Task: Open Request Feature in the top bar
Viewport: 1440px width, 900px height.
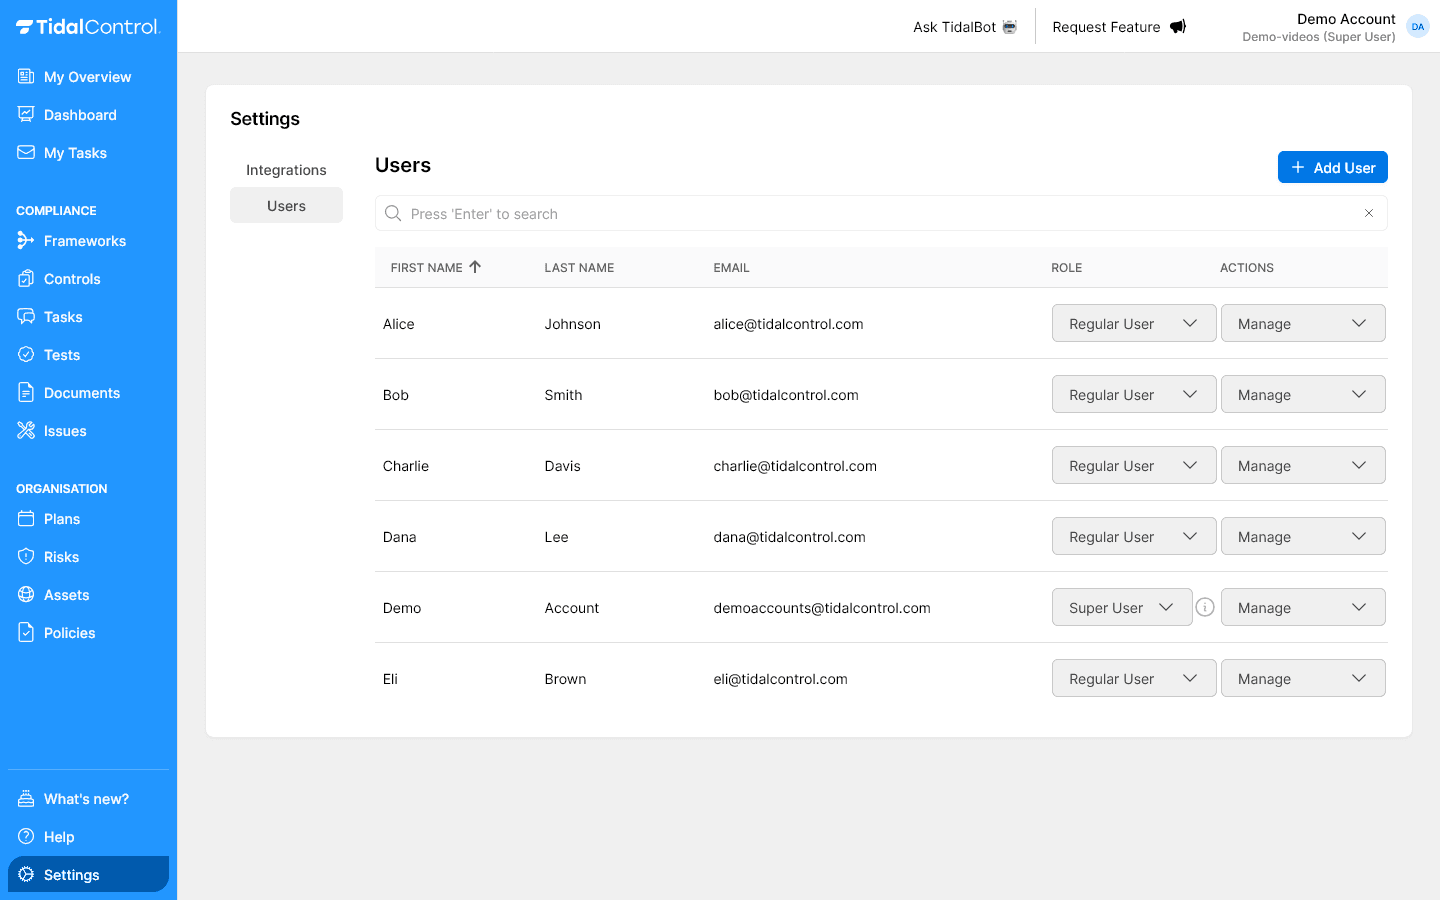Action: [x=1118, y=27]
